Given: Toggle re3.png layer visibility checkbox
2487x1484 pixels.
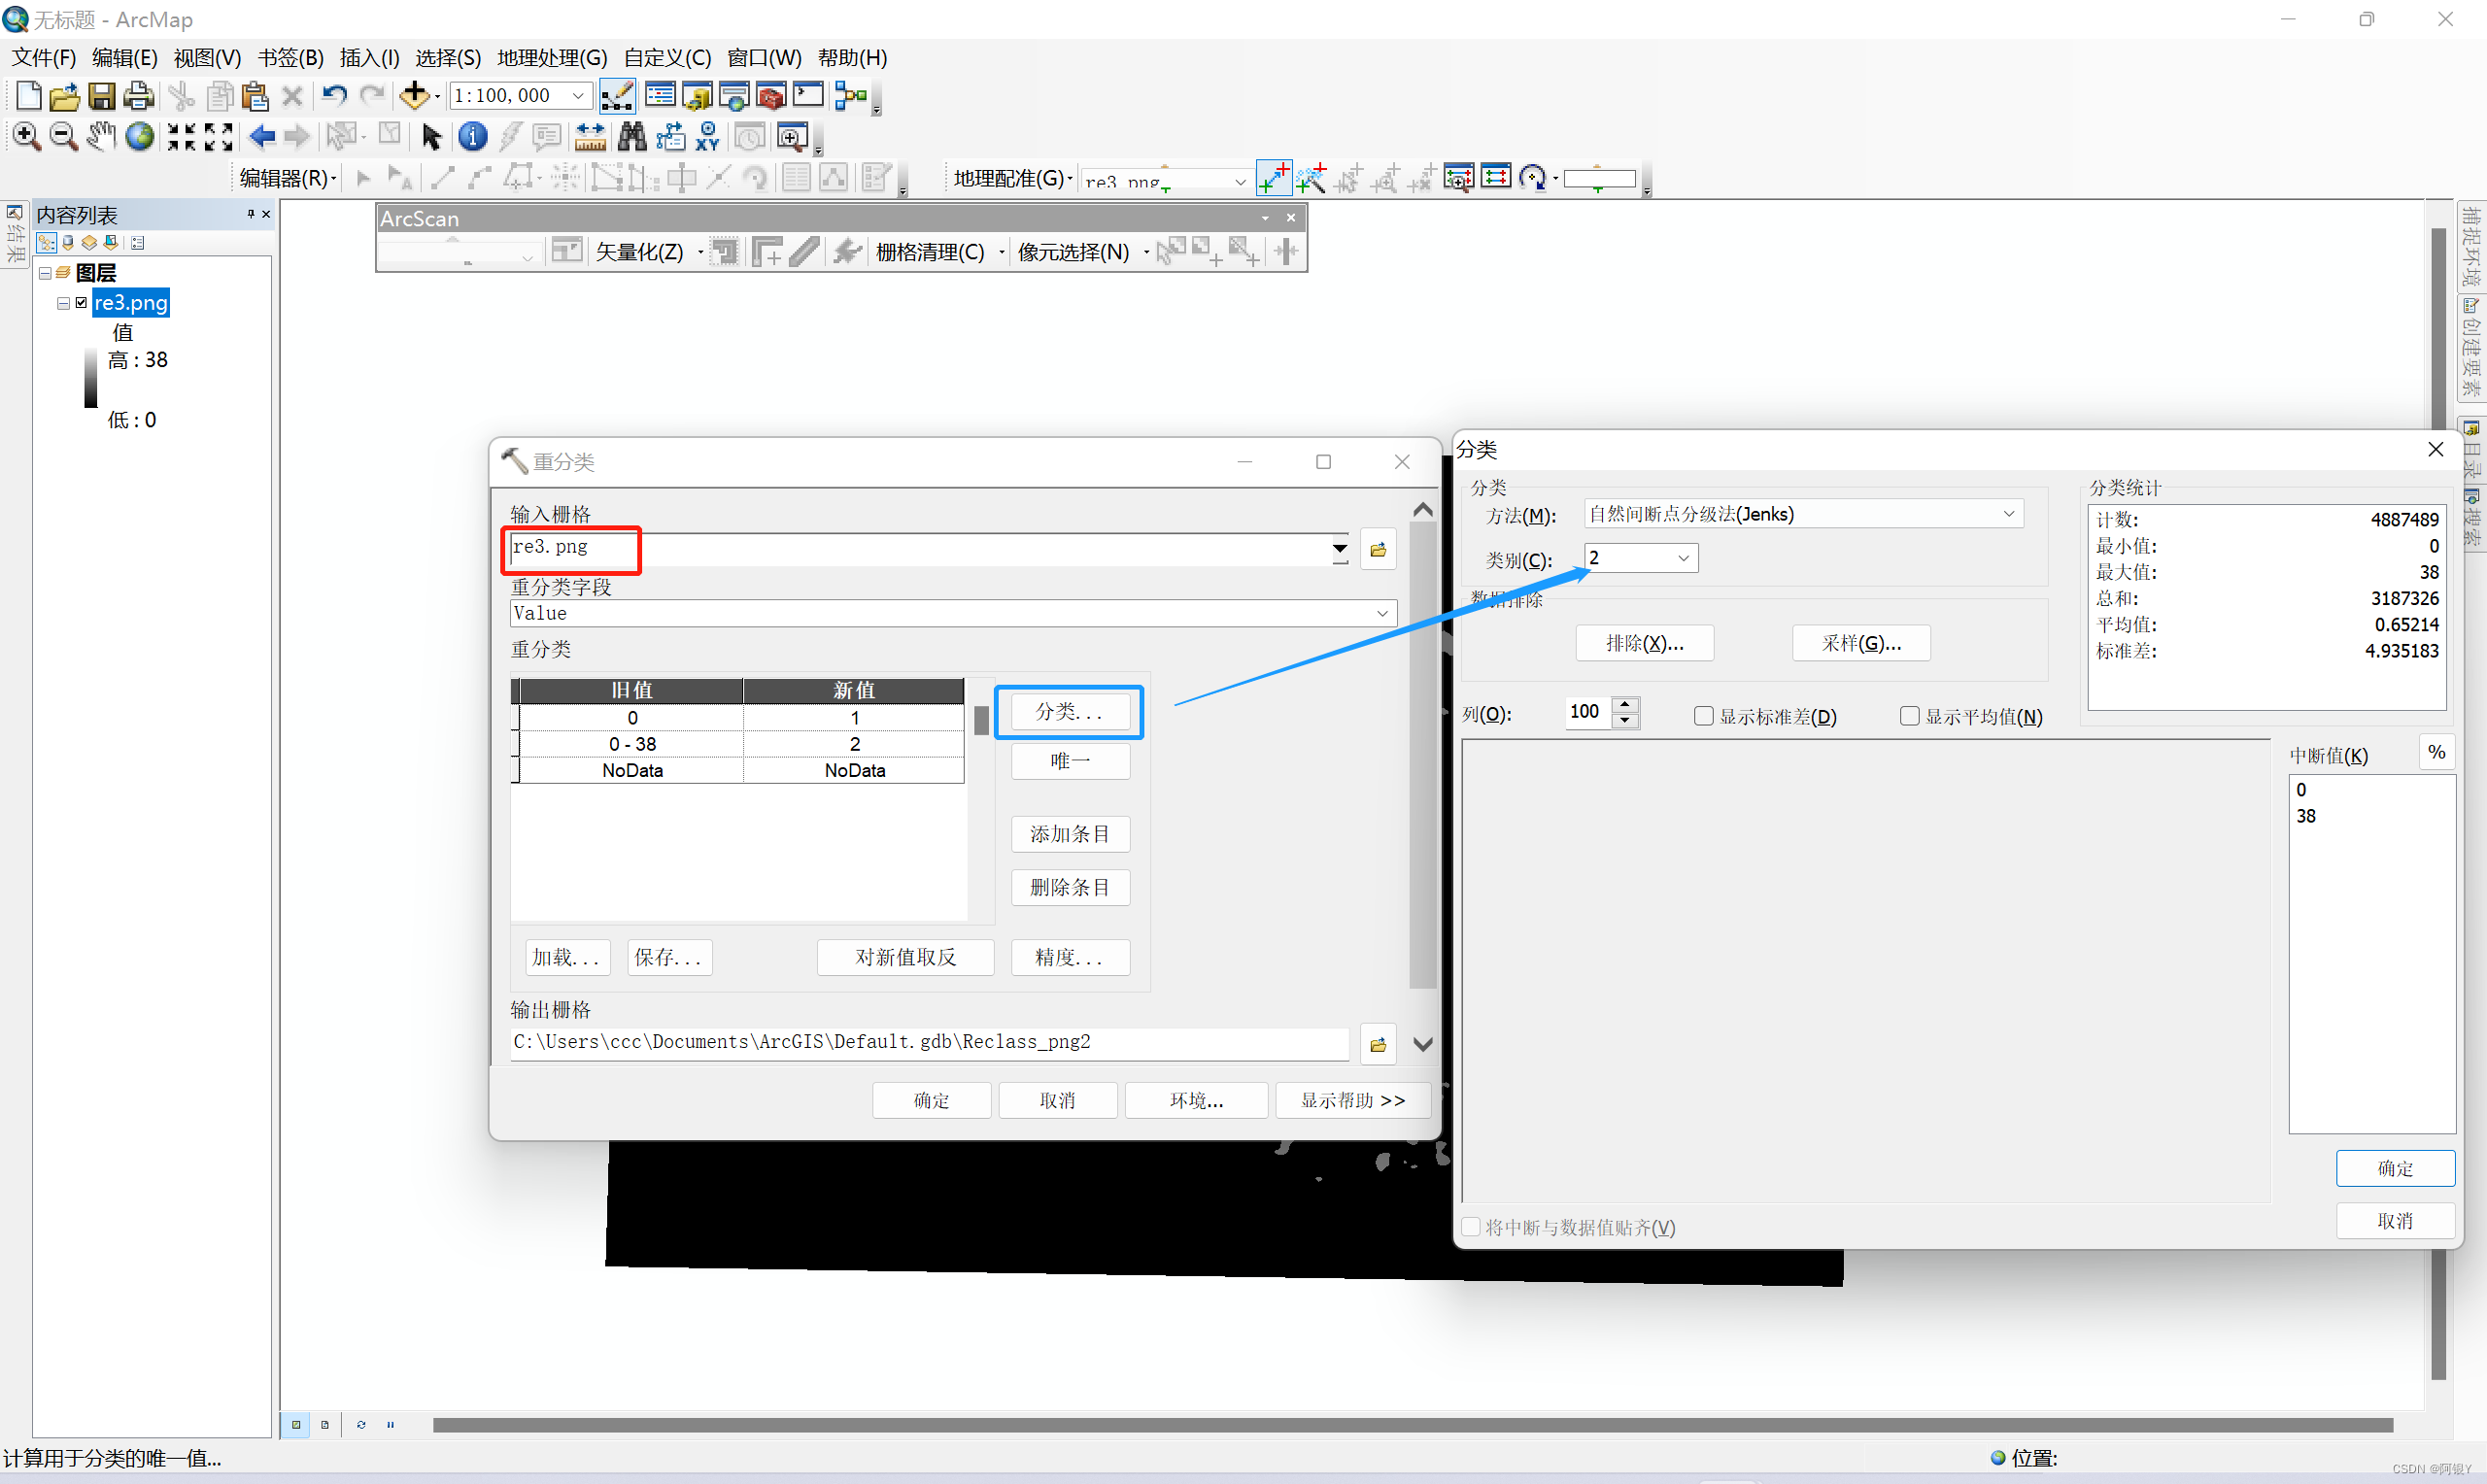Looking at the screenshot, I should [81, 303].
